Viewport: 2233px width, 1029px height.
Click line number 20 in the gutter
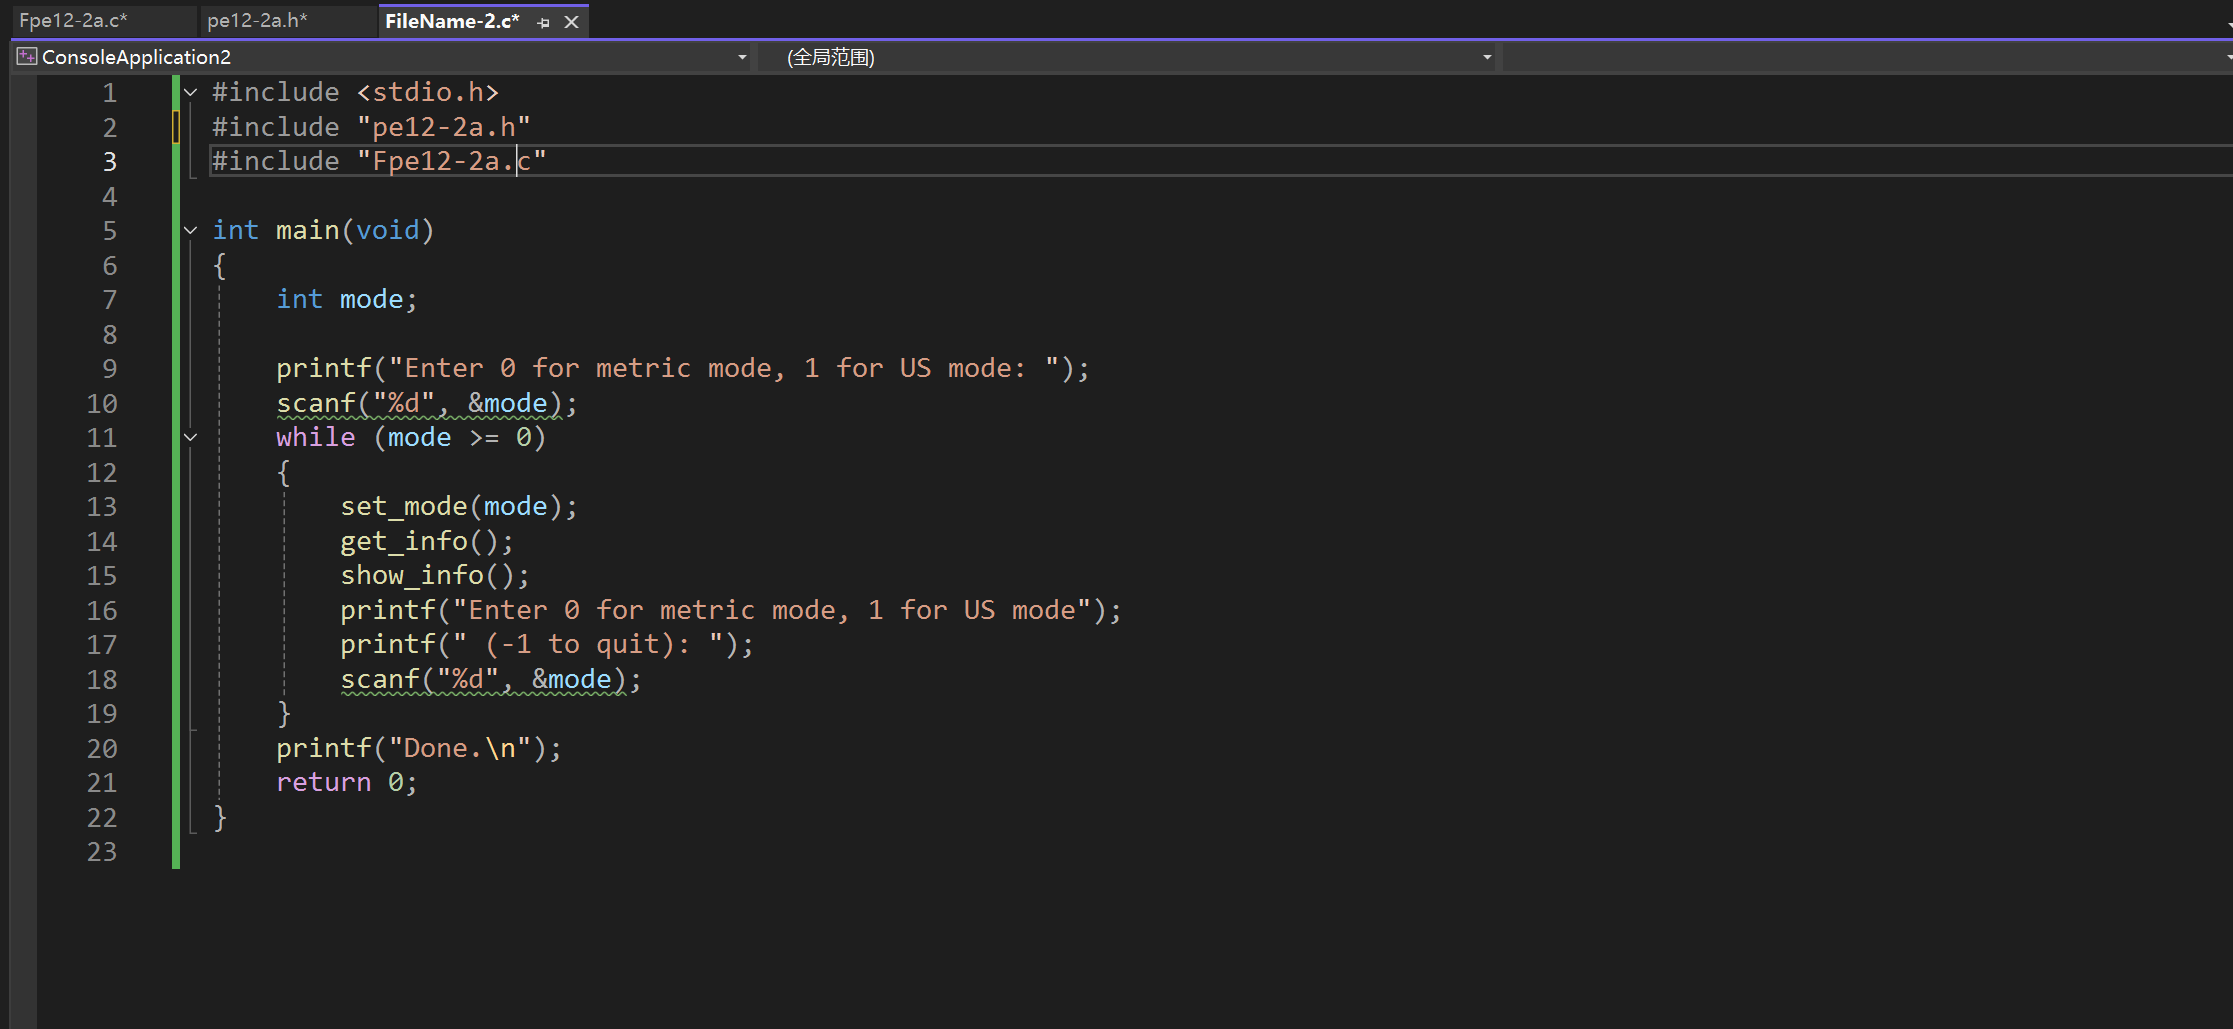point(102,749)
